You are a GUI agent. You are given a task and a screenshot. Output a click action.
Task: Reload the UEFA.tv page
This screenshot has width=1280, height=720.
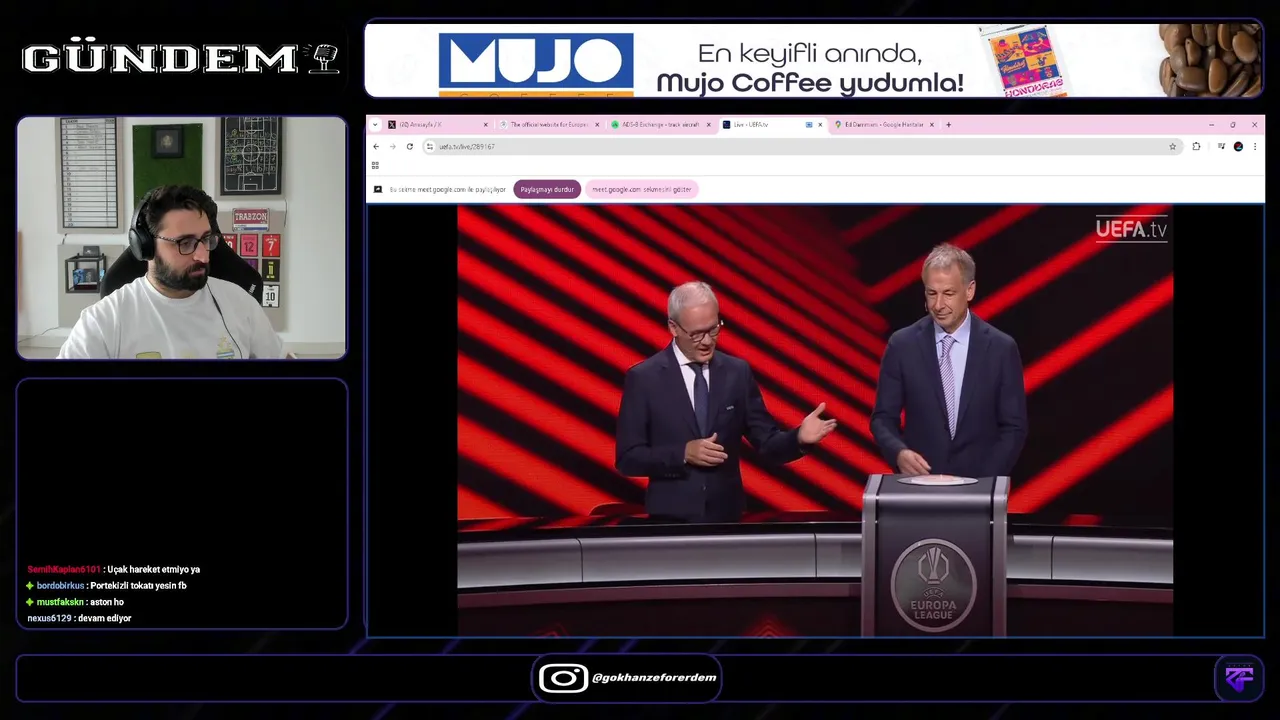coord(409,146)
